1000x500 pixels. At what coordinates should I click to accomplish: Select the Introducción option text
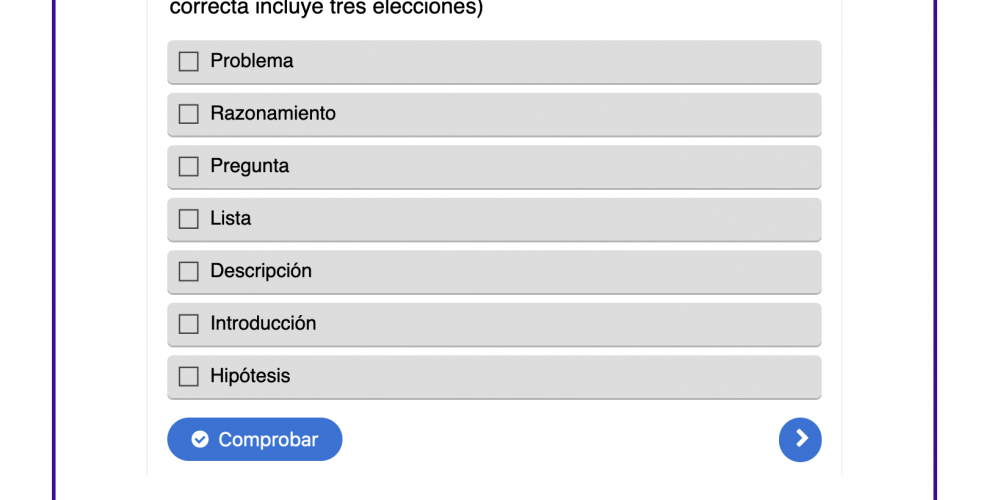click(263, 324)
